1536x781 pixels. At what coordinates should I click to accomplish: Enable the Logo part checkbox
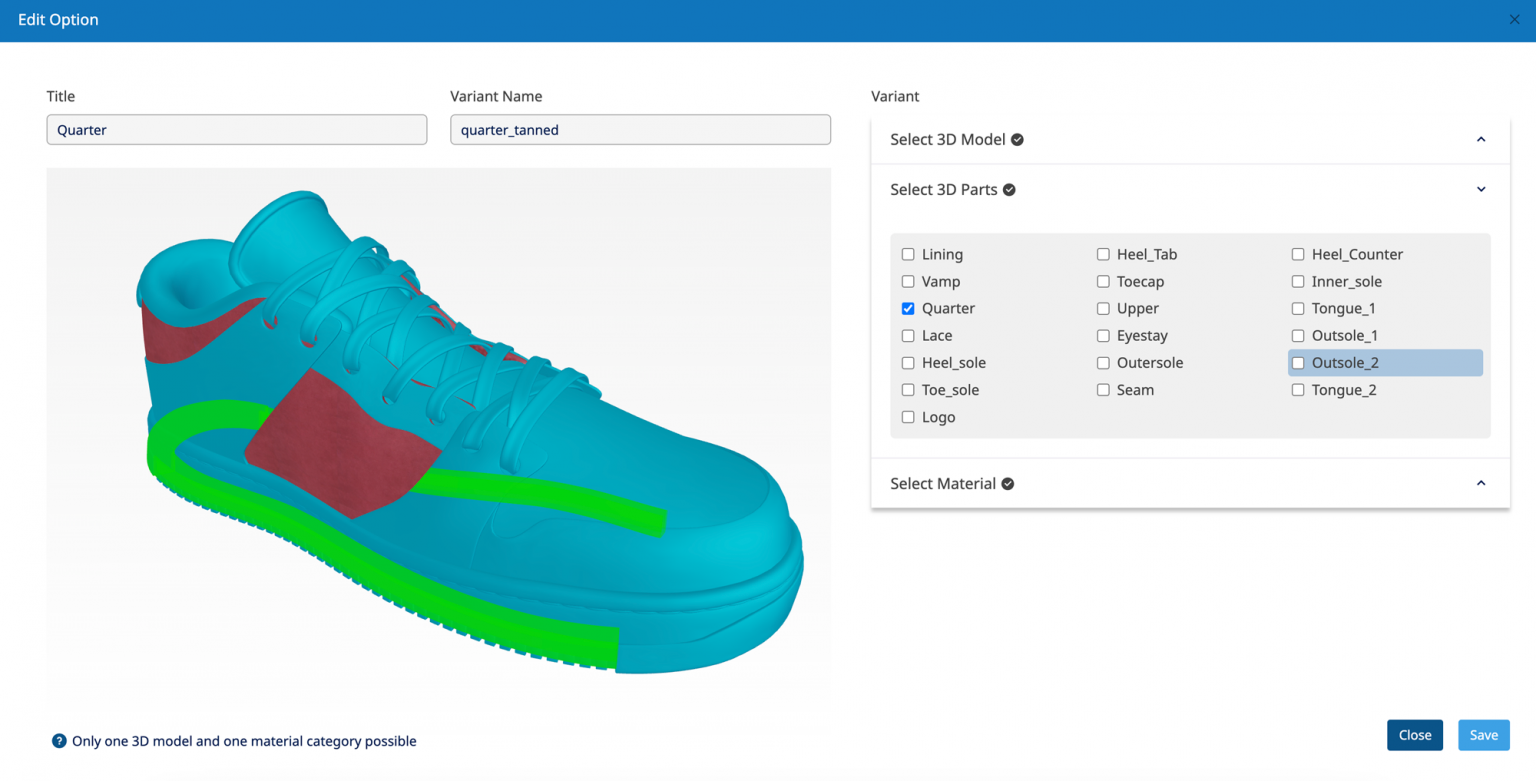[x=907, y=417]
